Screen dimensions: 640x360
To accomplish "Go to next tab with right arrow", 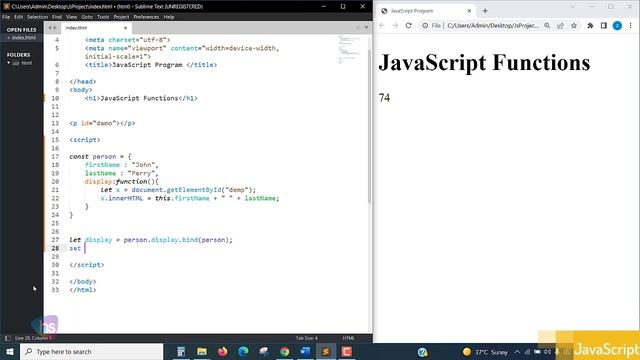I will tap(55, 28).
